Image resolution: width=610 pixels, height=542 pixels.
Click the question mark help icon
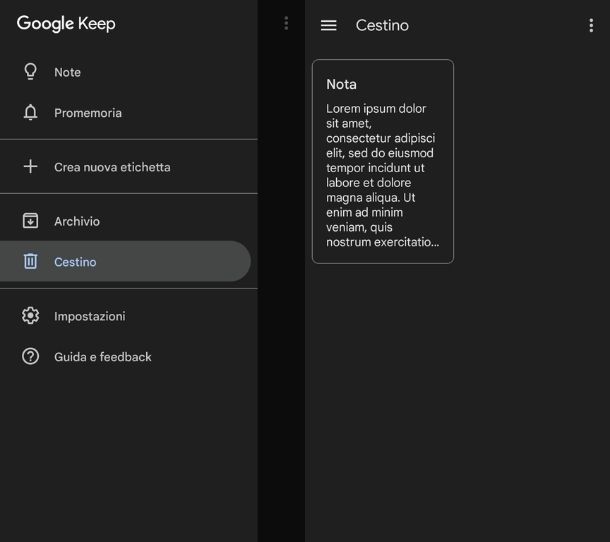(30, 356)
